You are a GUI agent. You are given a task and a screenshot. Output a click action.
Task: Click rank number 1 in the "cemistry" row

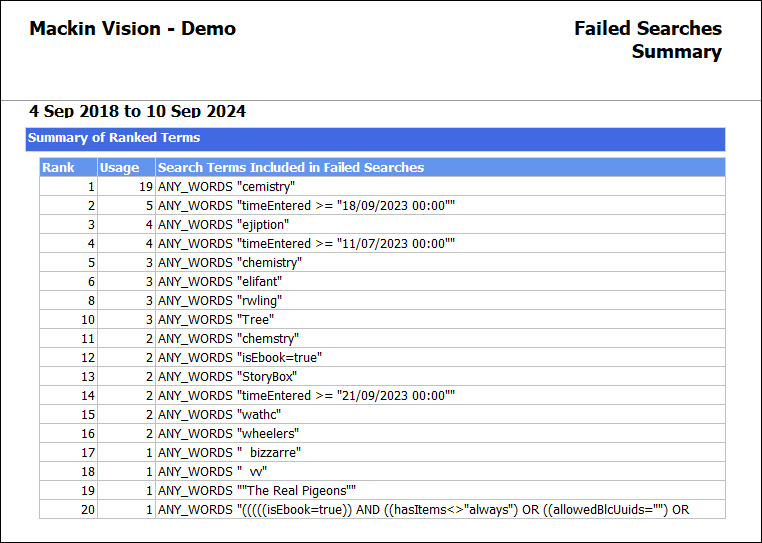(x=91, y=187)
